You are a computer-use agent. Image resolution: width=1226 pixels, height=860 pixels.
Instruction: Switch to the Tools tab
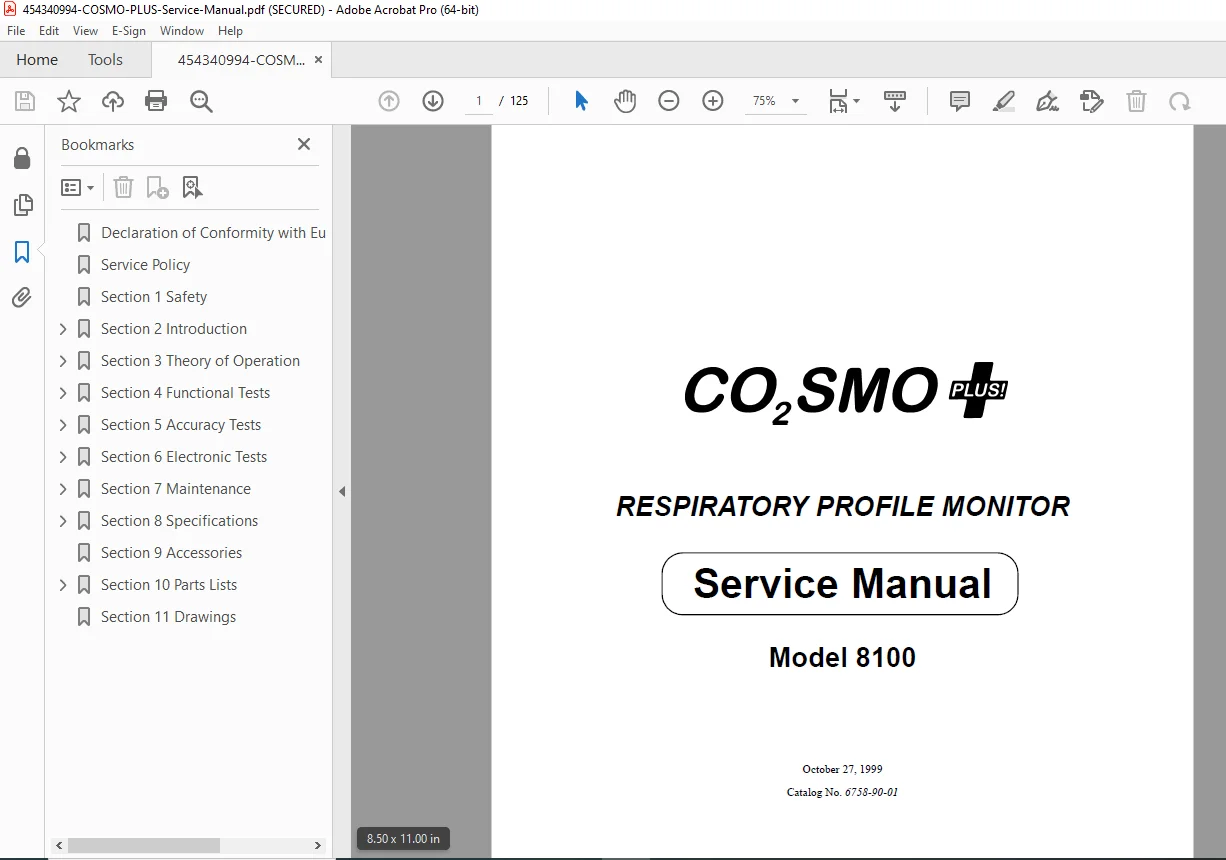[x=105, y=60]
